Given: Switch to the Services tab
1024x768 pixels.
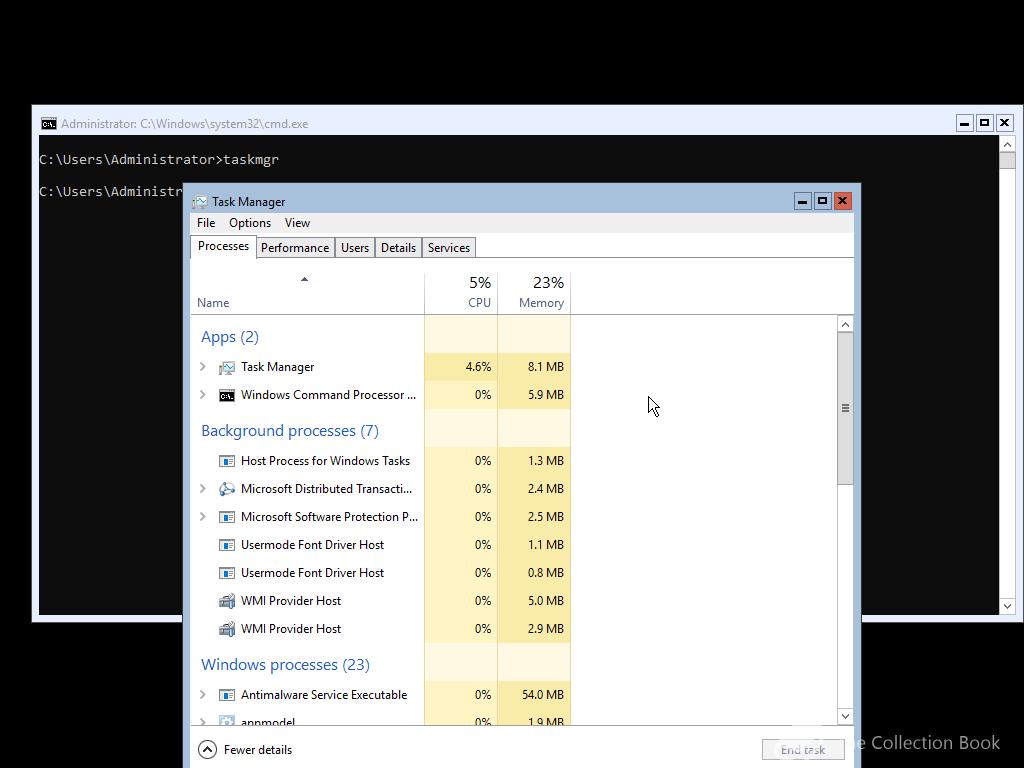Looking at the screenshot, I should coord(449,248).
